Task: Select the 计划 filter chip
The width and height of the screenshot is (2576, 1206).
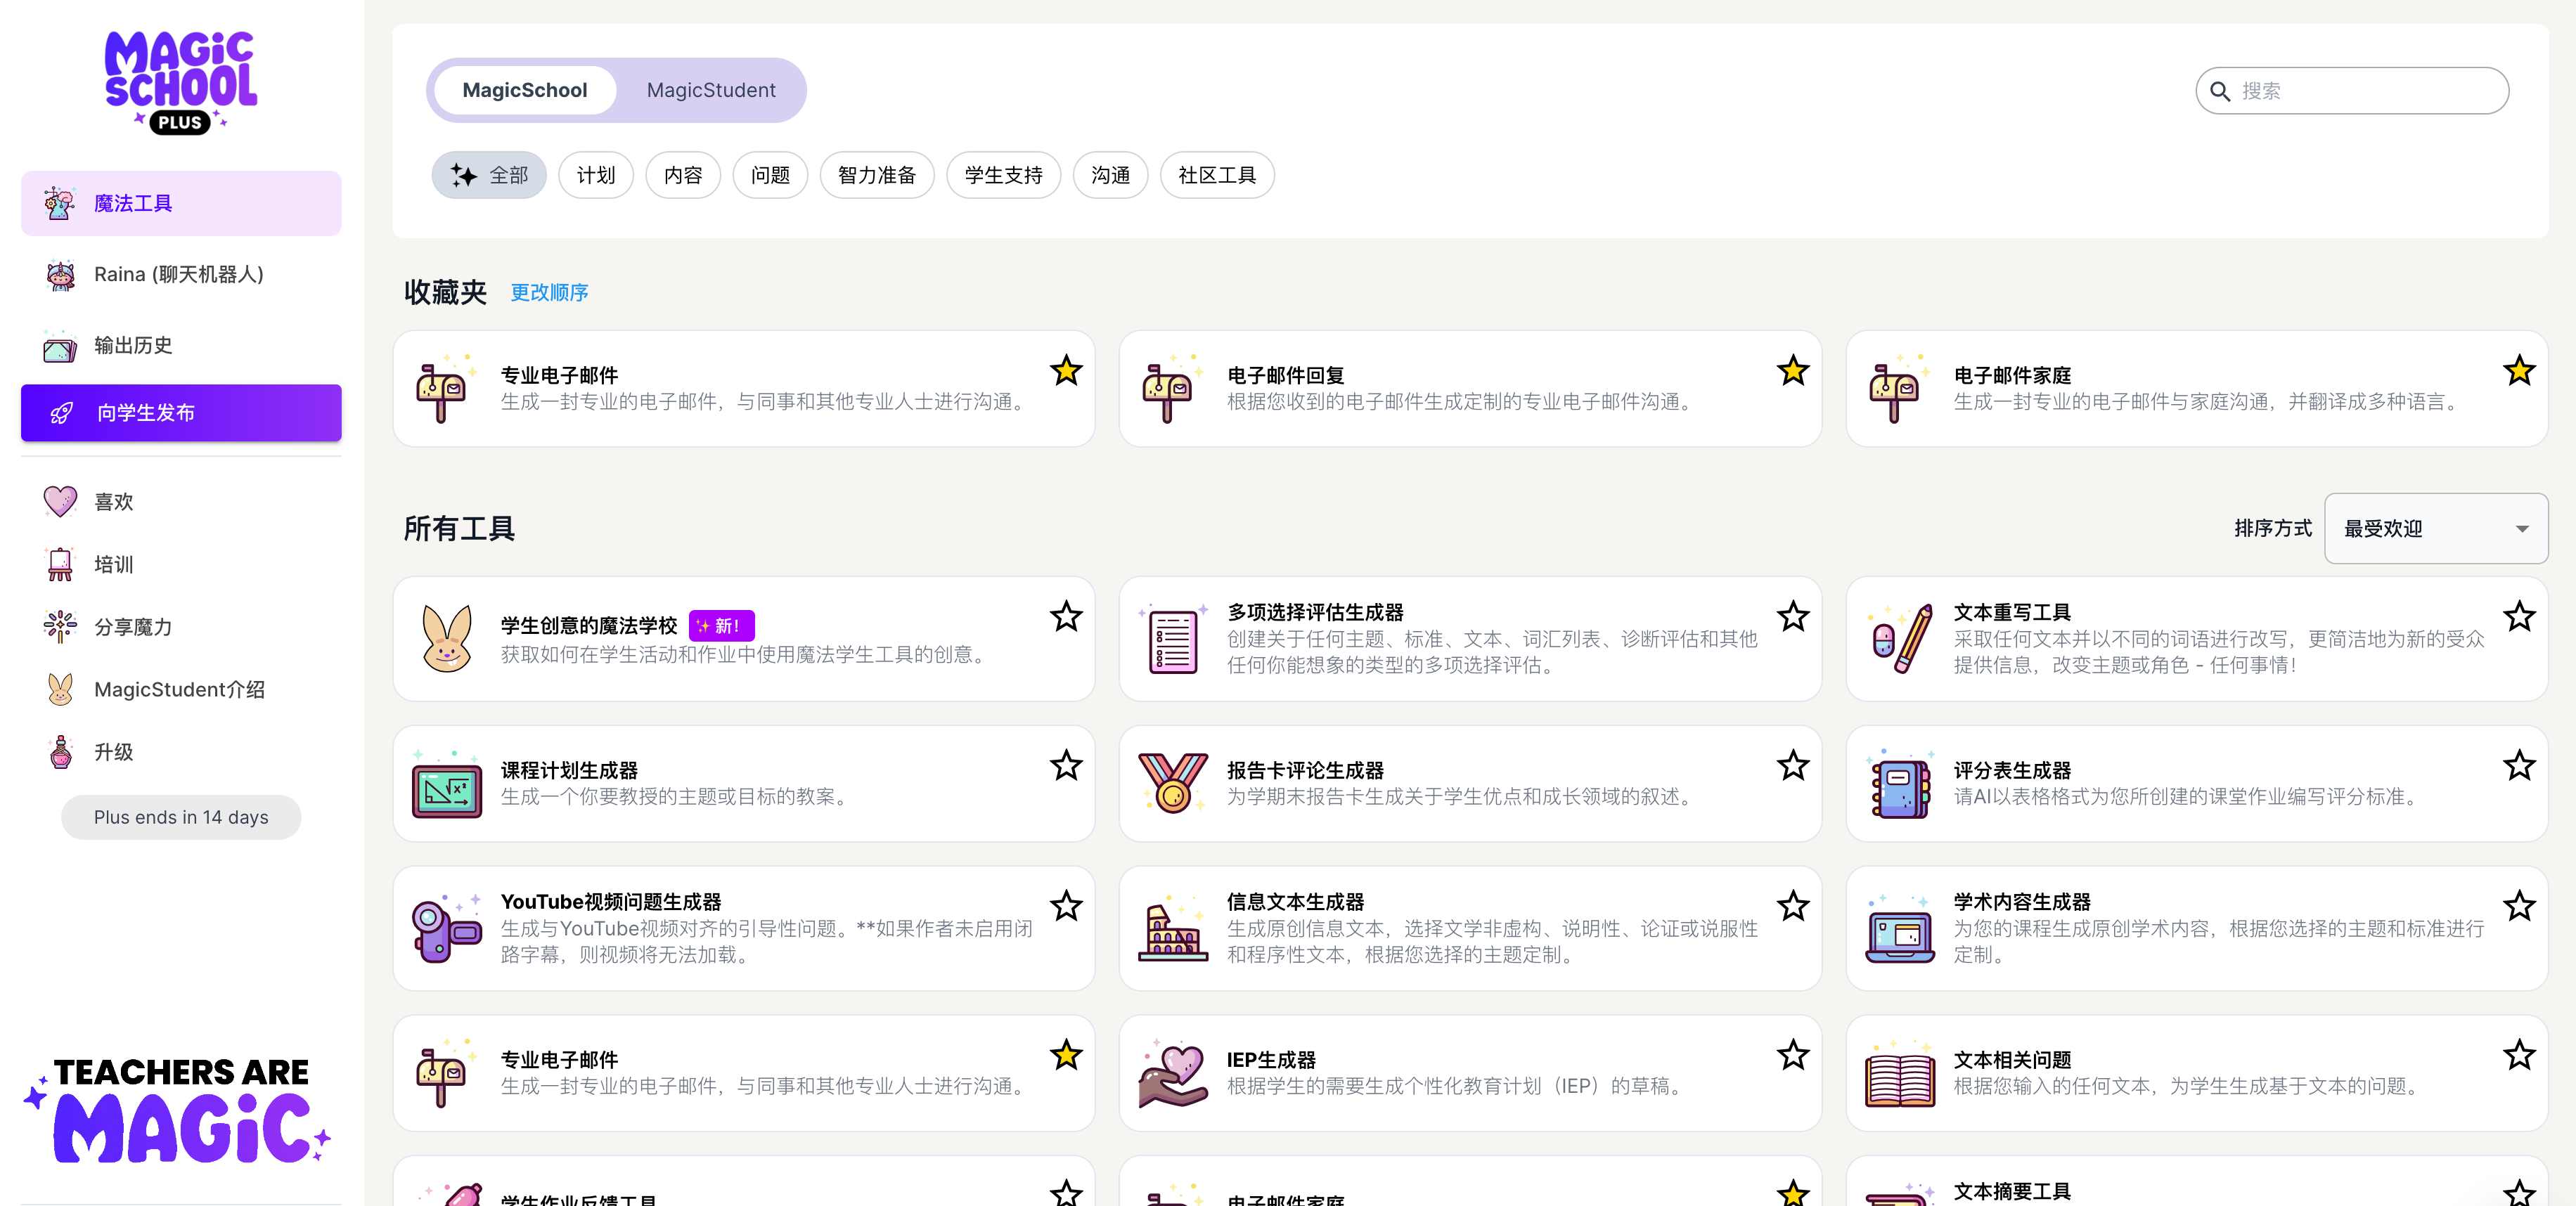Action: (x=596, y=175)
